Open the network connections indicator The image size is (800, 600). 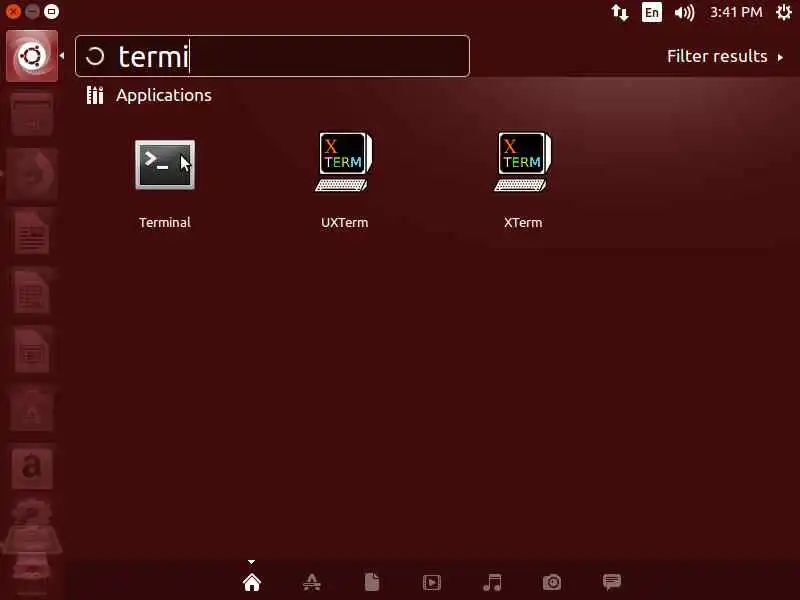(620, 12)
